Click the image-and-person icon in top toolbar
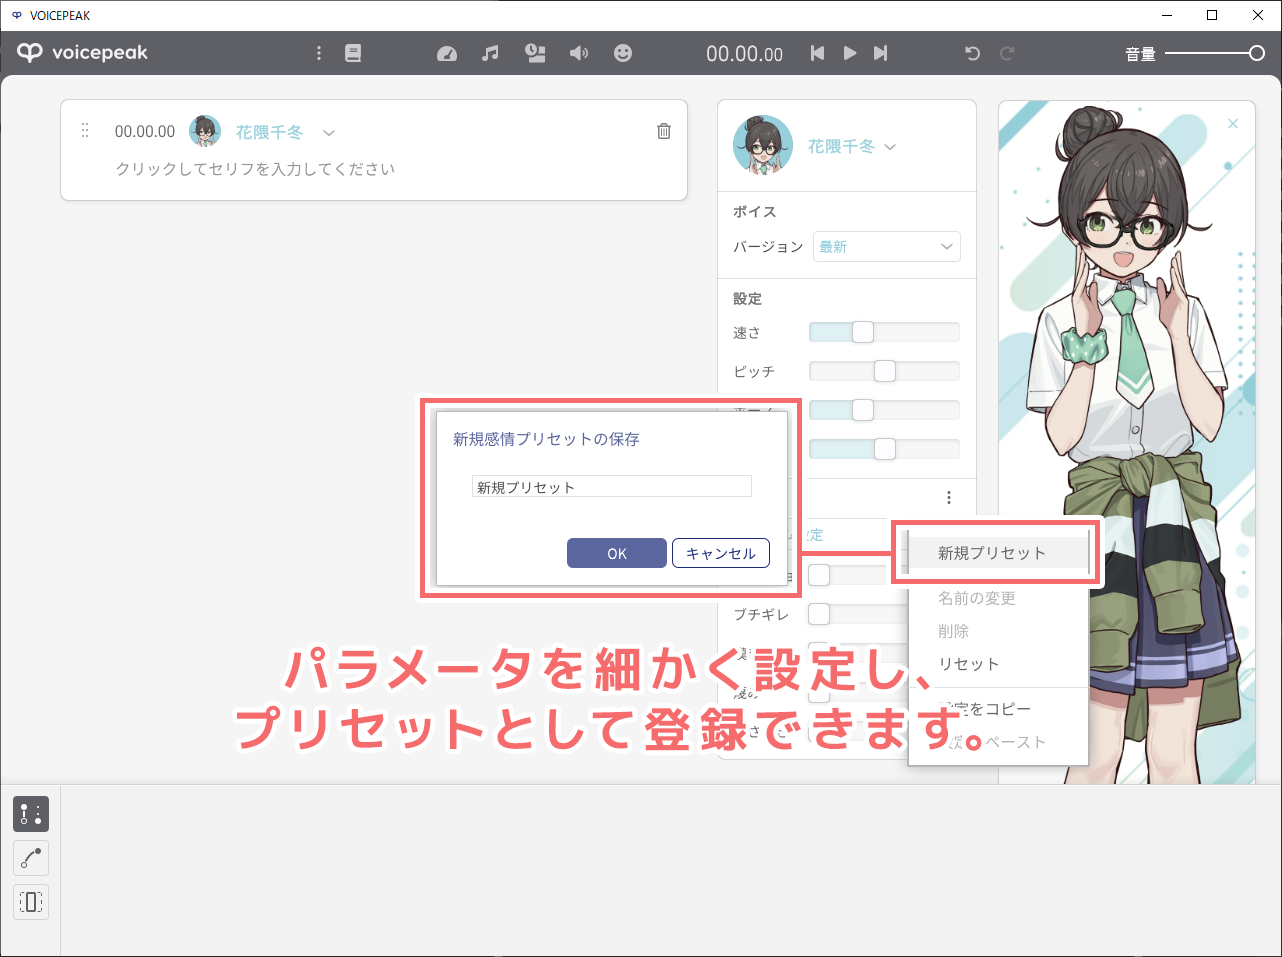 (536, 53)
